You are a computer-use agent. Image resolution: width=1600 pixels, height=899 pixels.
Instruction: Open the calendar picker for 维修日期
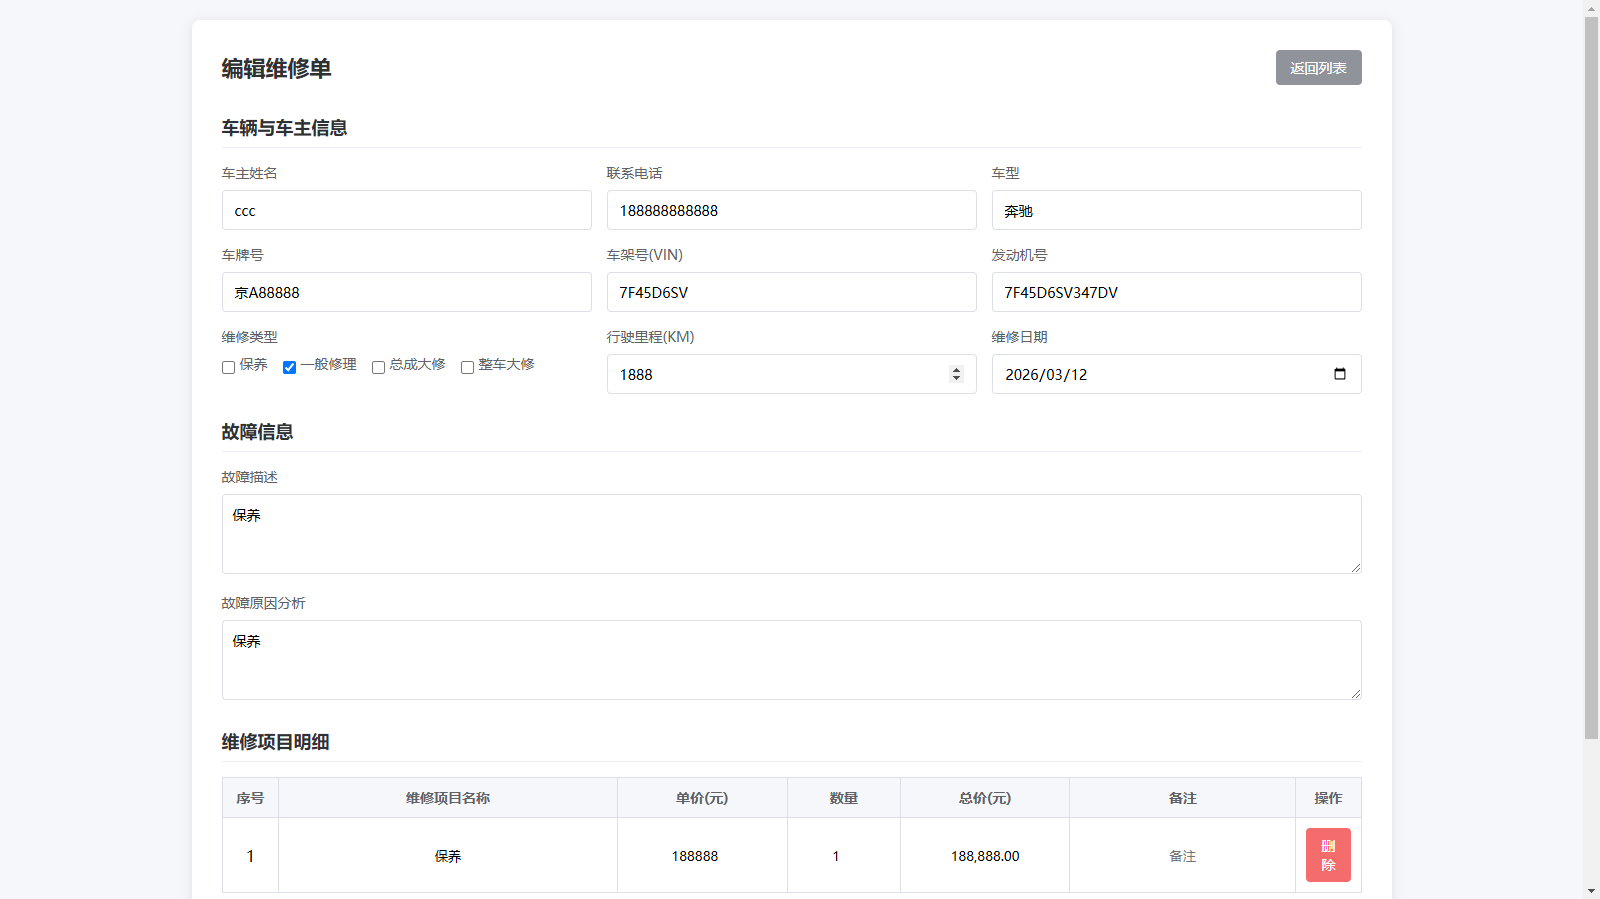coord(1339,374)
